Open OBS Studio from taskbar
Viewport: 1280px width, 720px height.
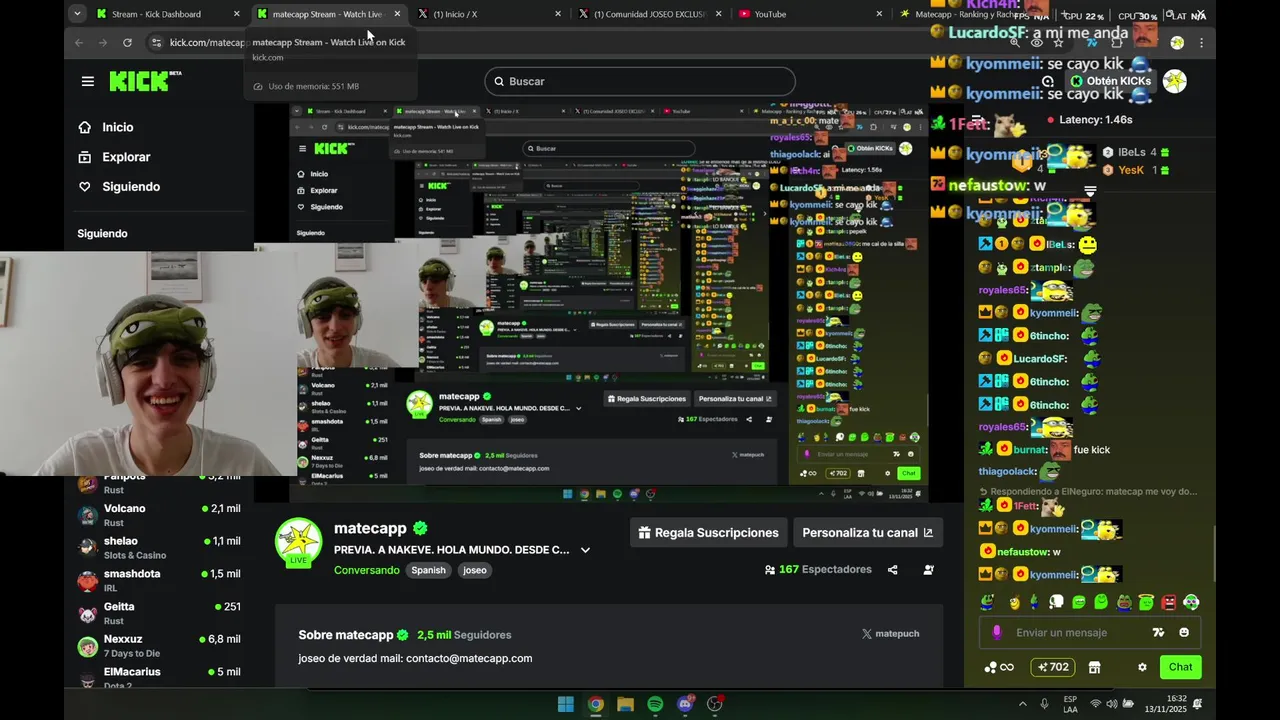point(715,704)
